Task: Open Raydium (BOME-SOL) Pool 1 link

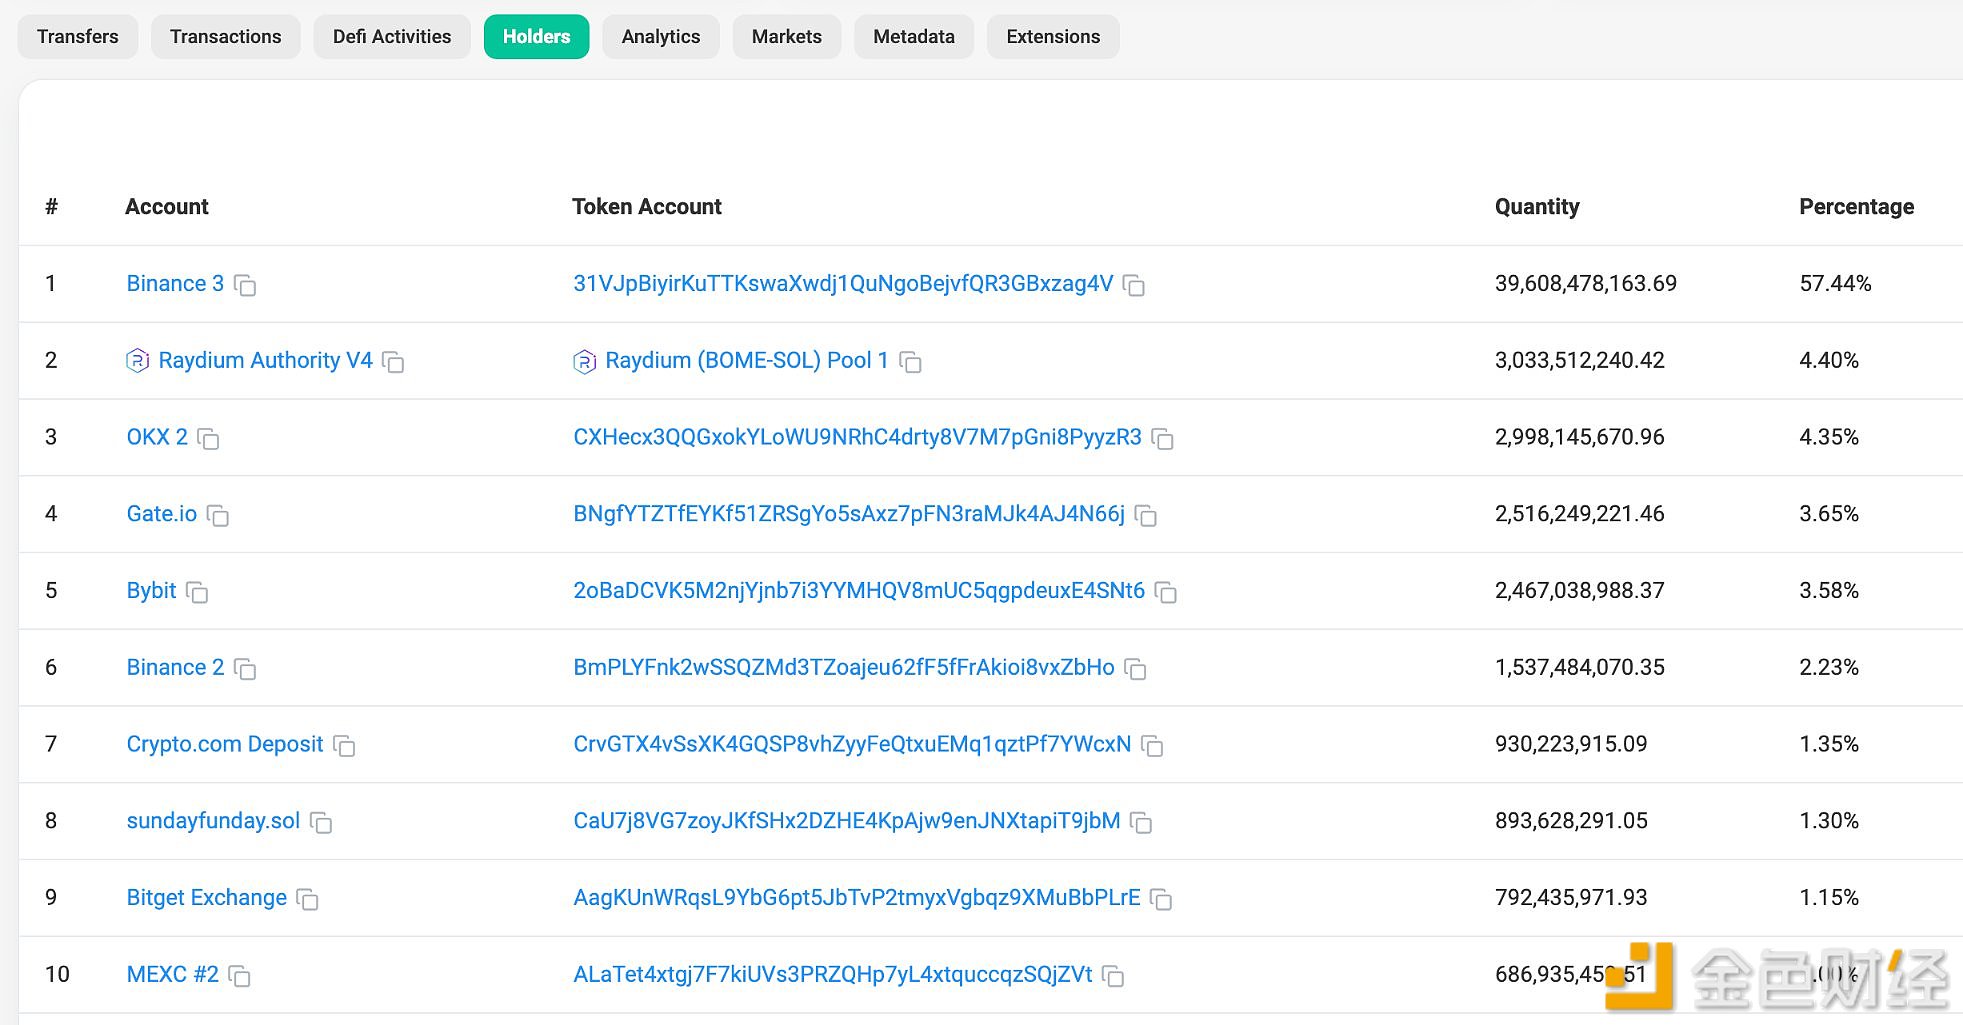Action: click(747, 361)
